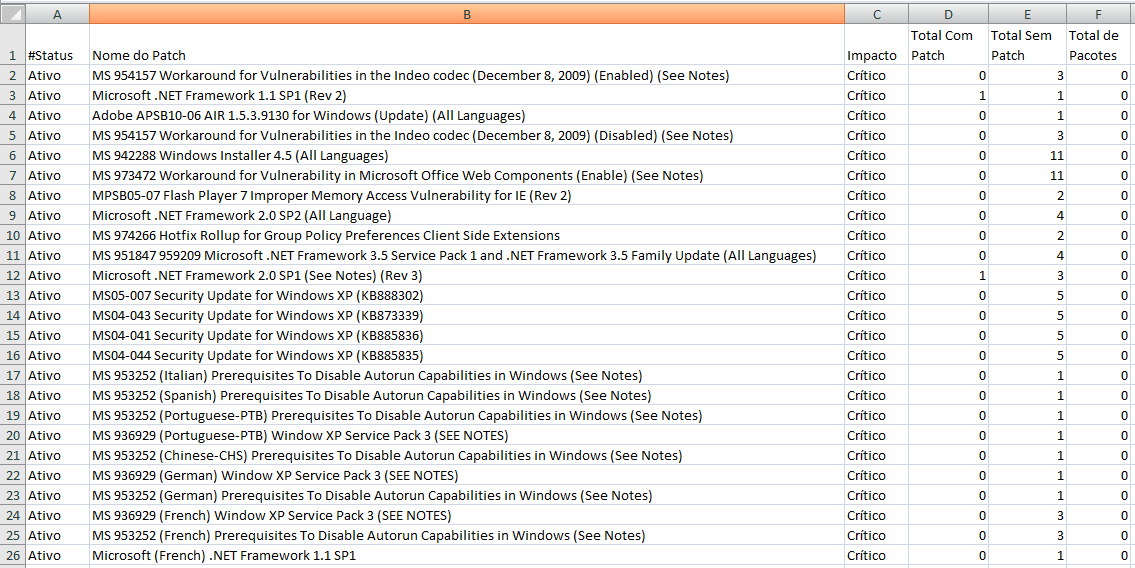Select '.NET Framework 2.0 SP1 (See Notes) (Rev 3)' cell
The width and height of the screenshot is (1135, 568).
[x=467, y=276]
